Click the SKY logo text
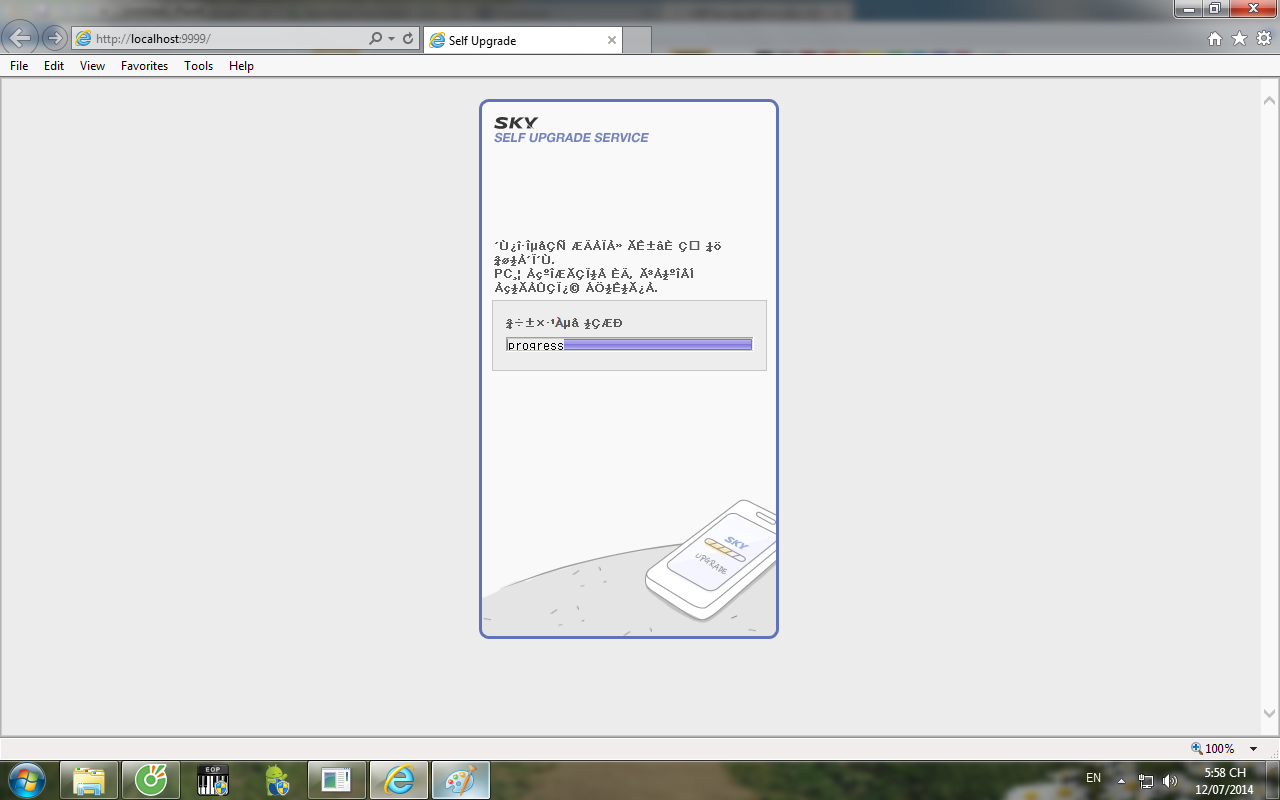Screen dimensions: 1280x800 point(516,123)
